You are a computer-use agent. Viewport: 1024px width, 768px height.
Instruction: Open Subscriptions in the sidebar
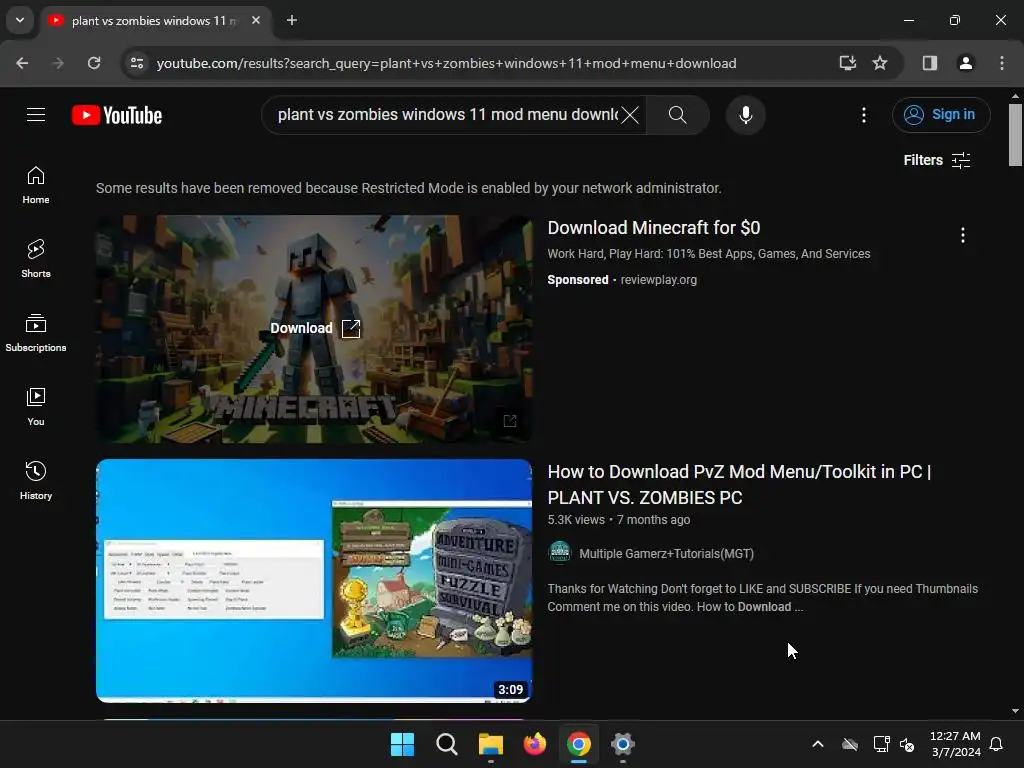pos(36,332)
